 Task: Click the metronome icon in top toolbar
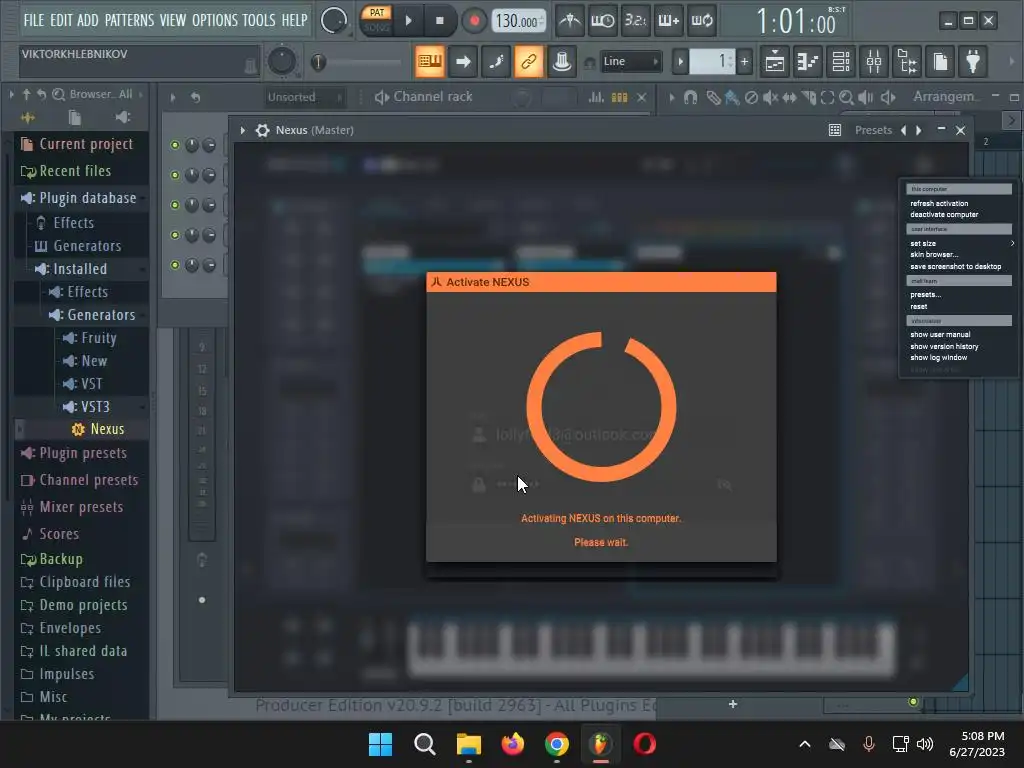tap(570, 21)
